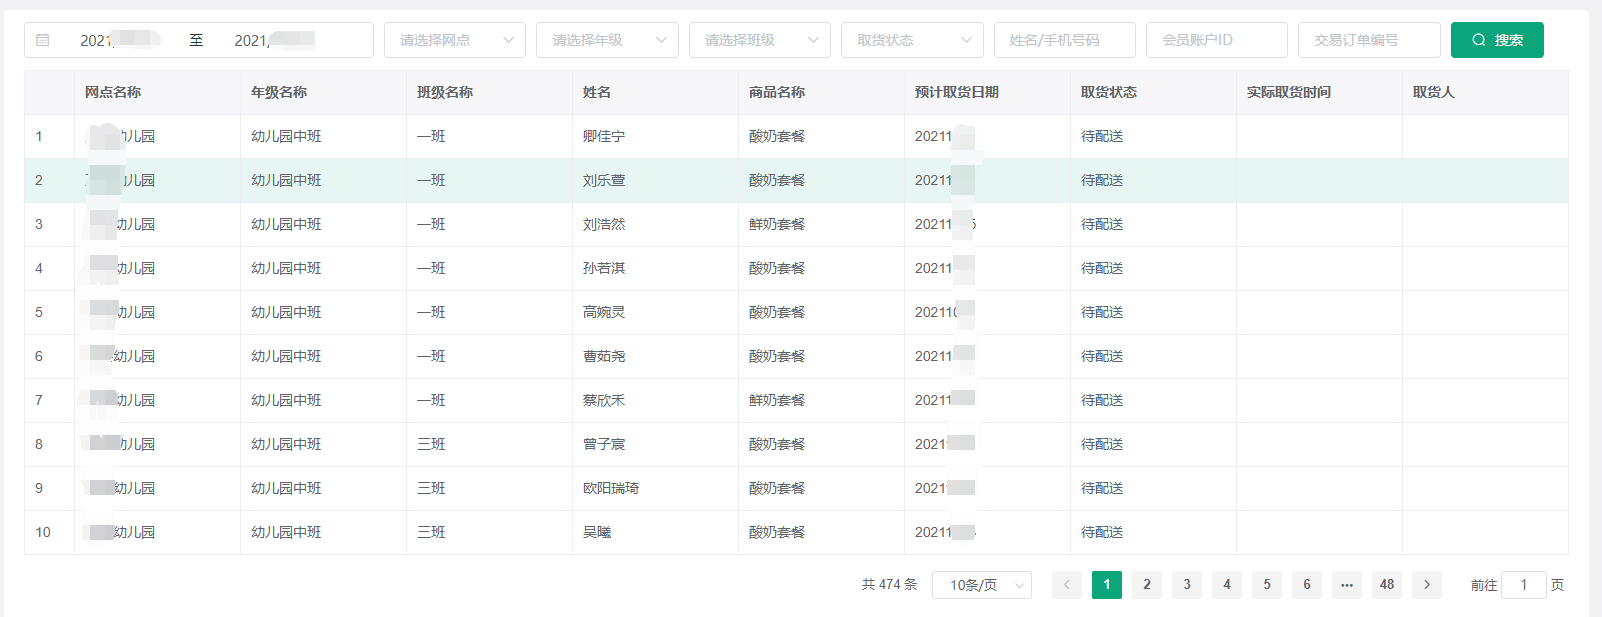Image resolution: width=1602 pixels, height=617 pixels.
Task: Open the 请选择班级 selector
Action: coord(759,40)
